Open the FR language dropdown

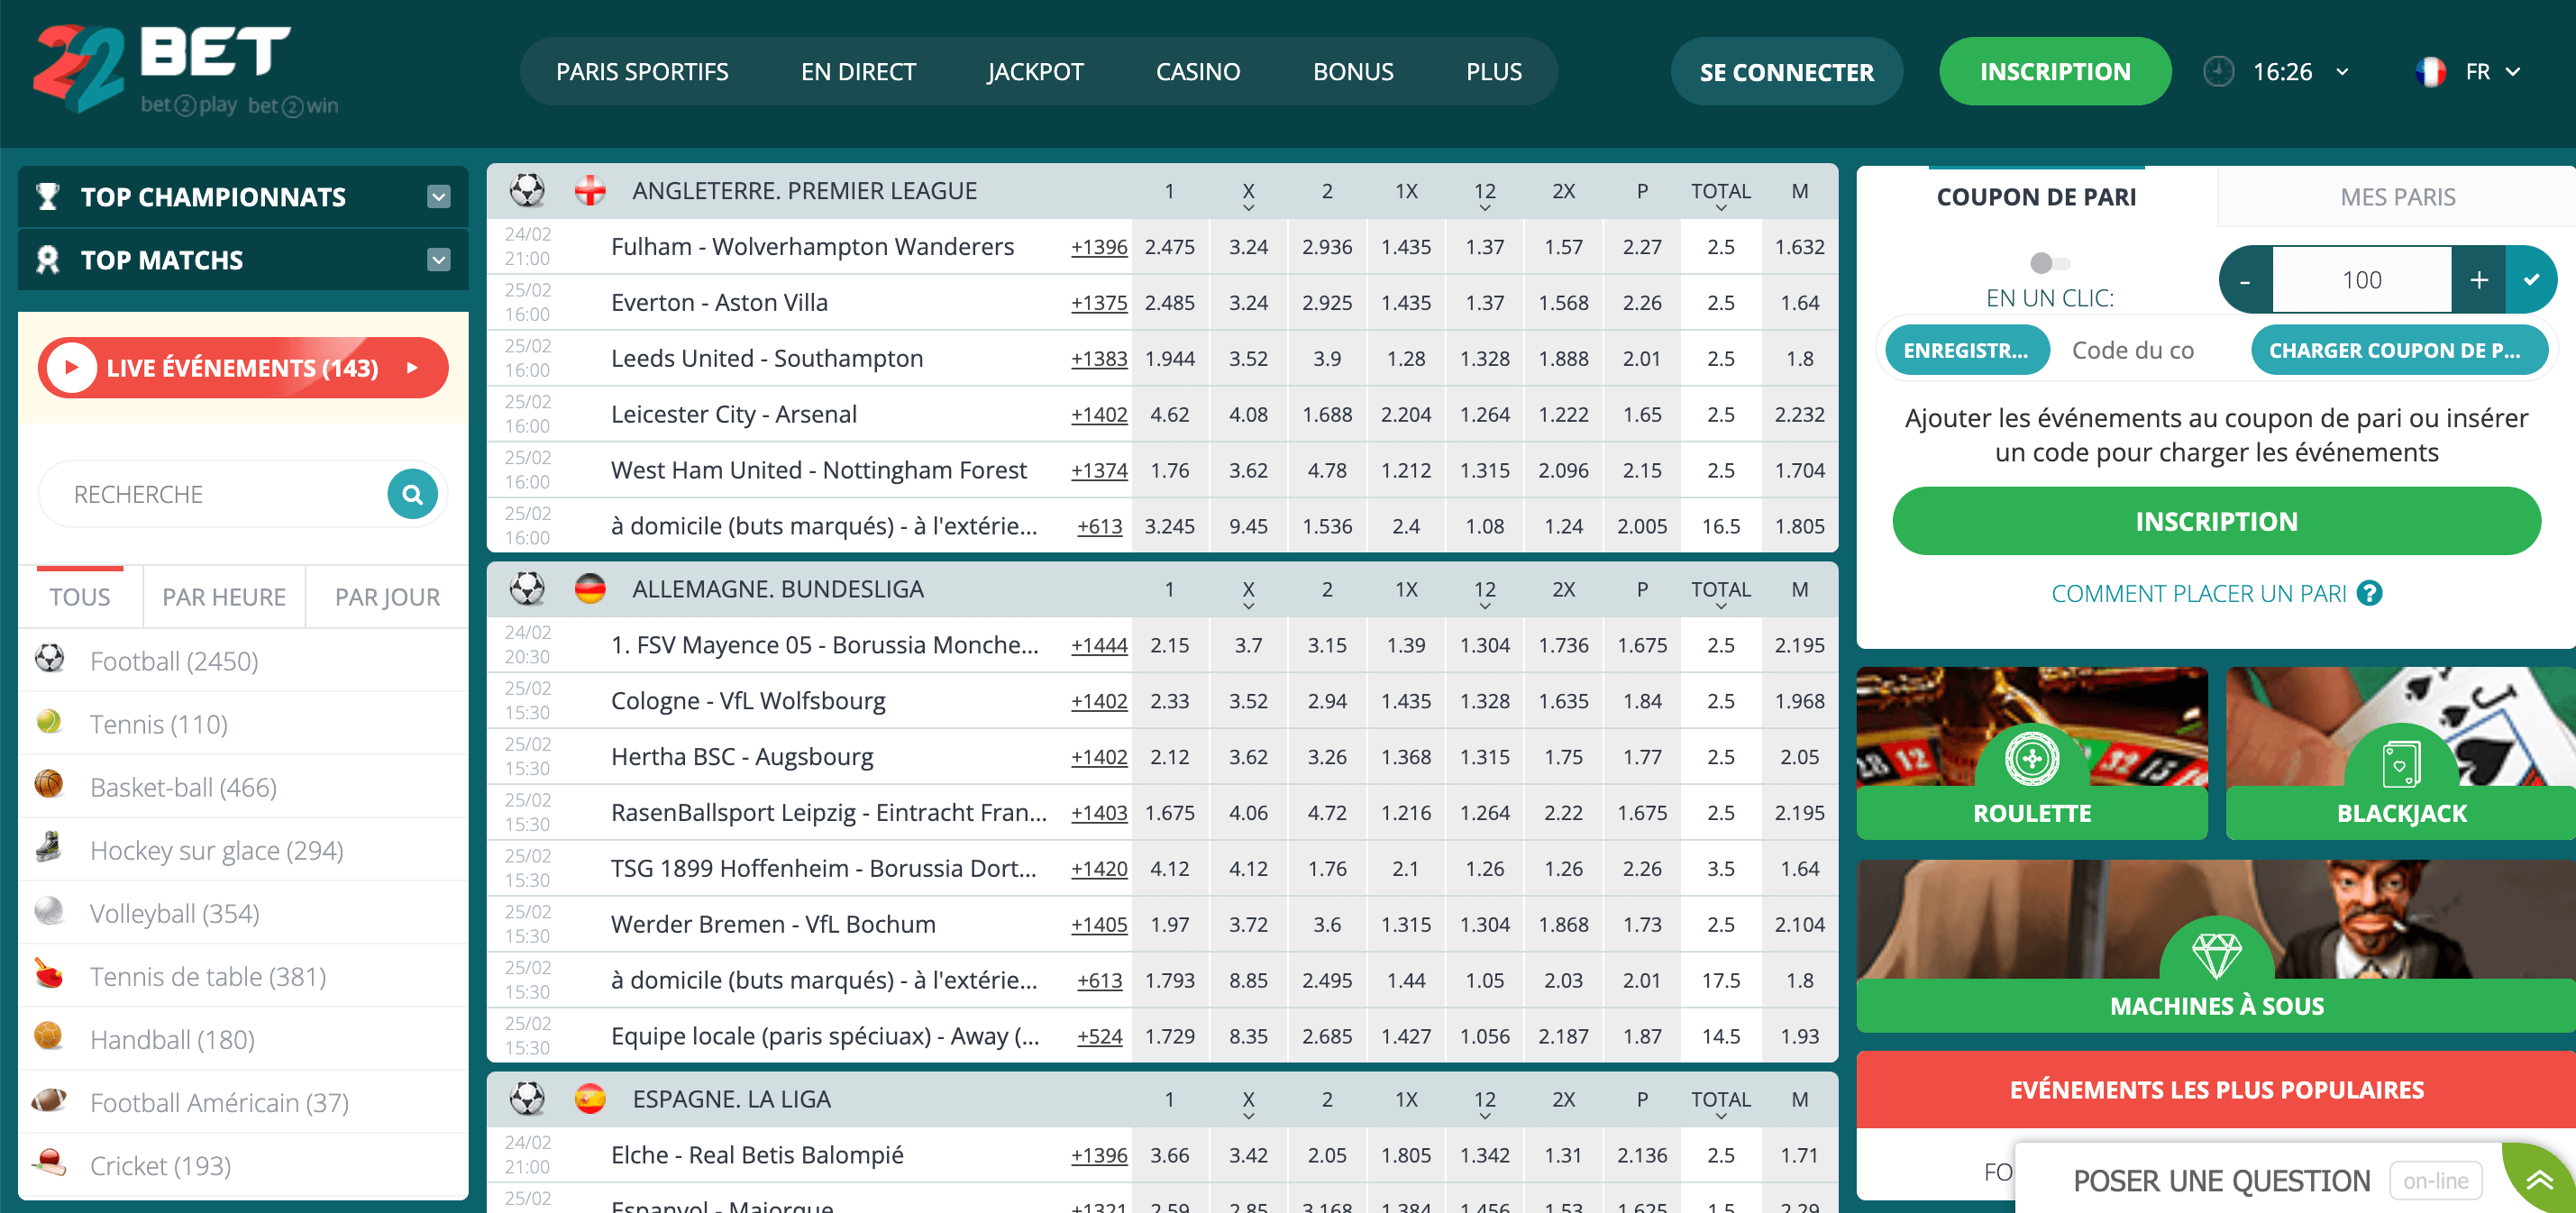(2512, 72)
